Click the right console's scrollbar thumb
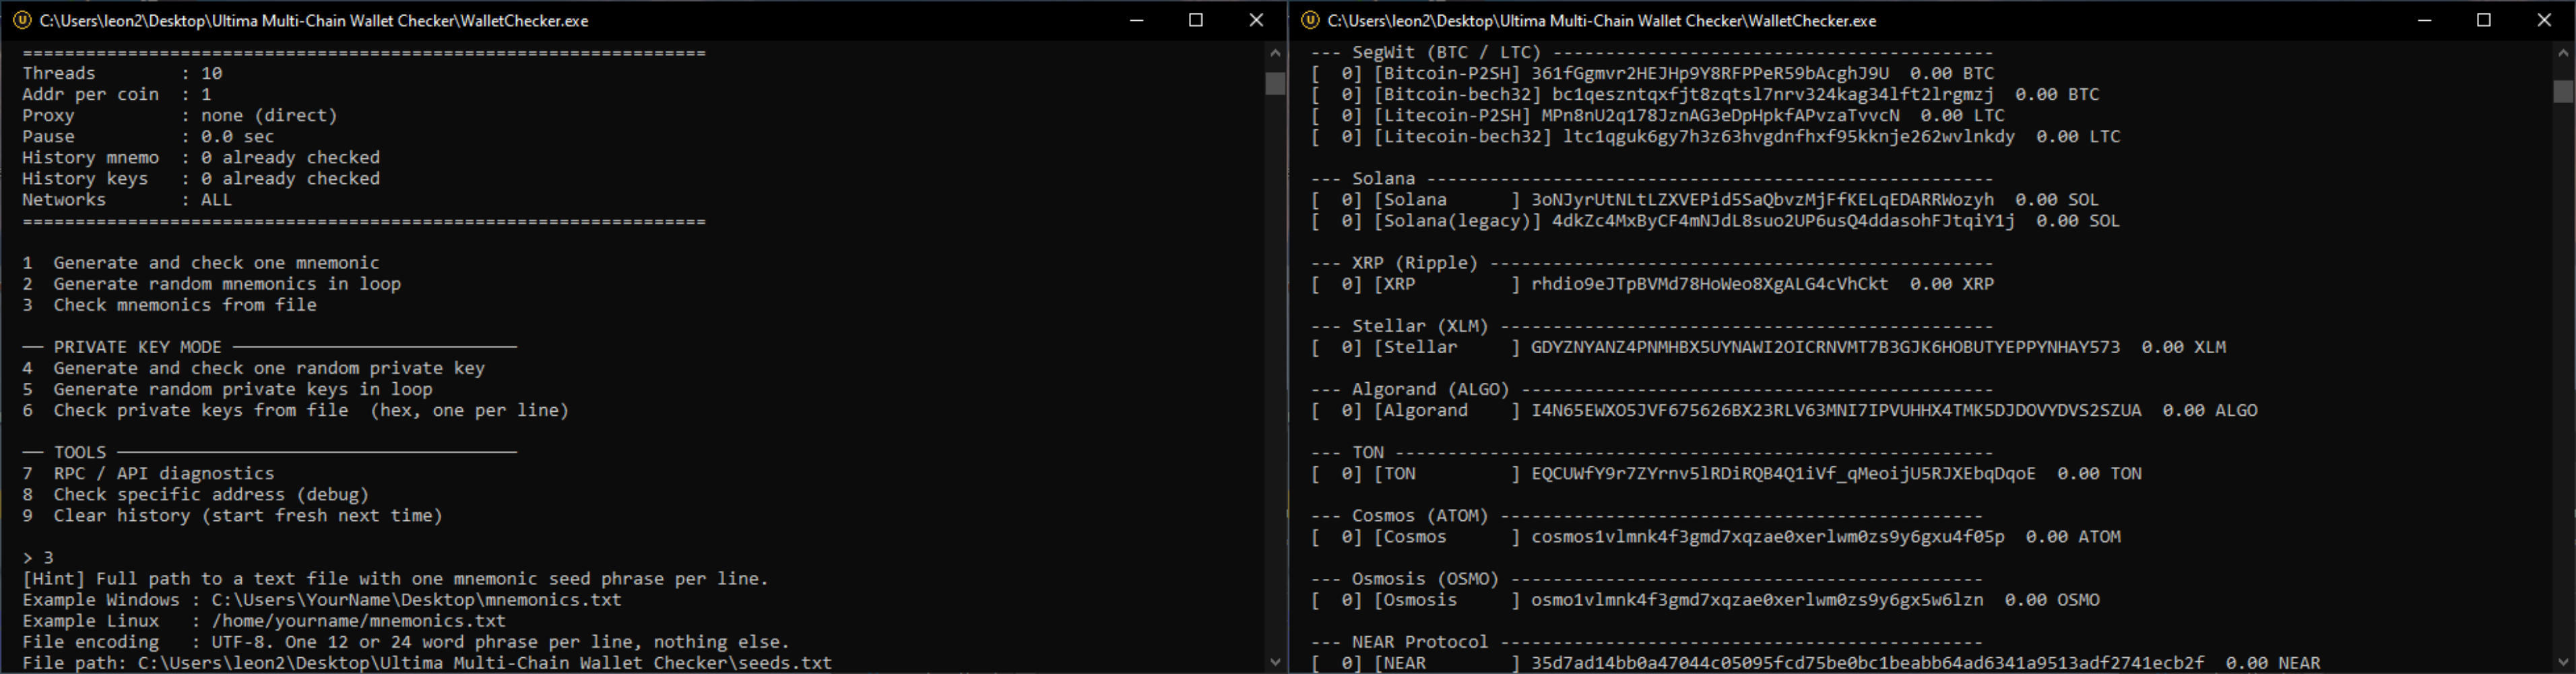Screen dimensions: 2576x674 (2563, 91)
